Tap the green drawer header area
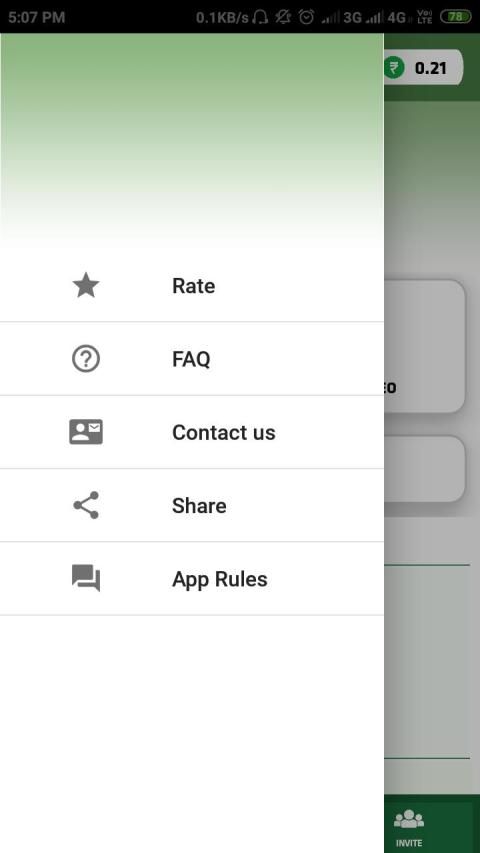480x853 pixels. click(x=192, y=141)
